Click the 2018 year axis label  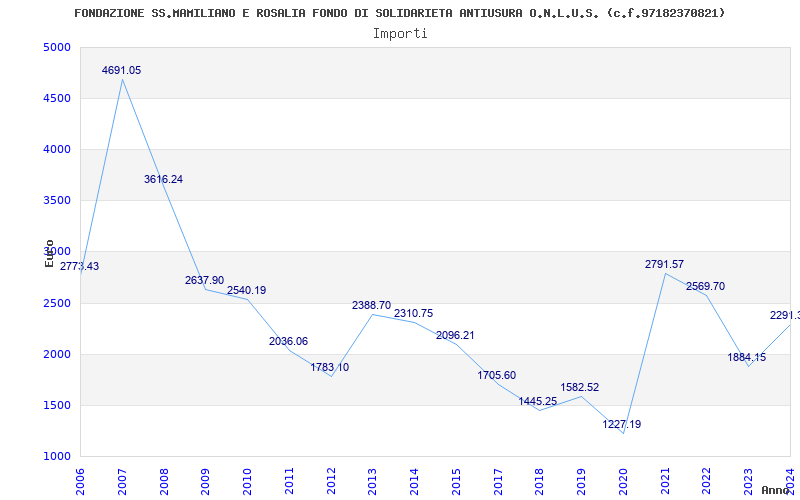pyautogui.click(x=540, y=481)
